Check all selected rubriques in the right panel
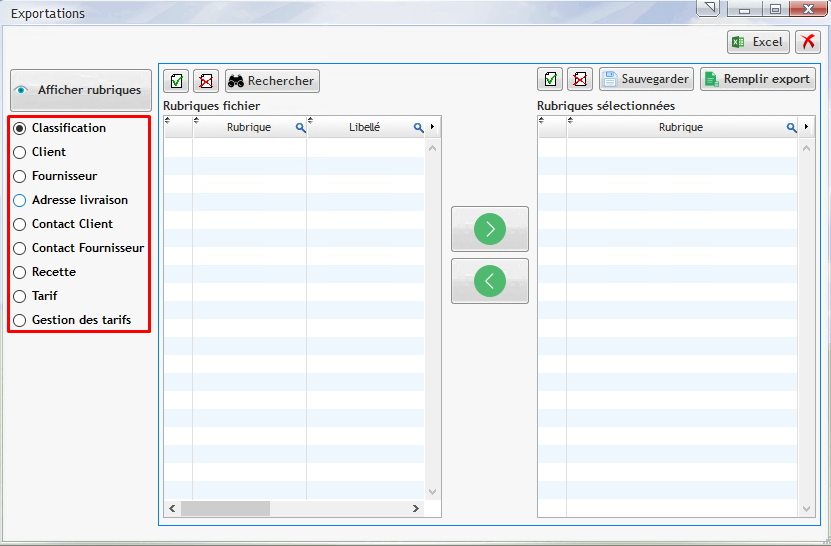The width and height of the screenshot is (831, 546). (x=549, y=79)
